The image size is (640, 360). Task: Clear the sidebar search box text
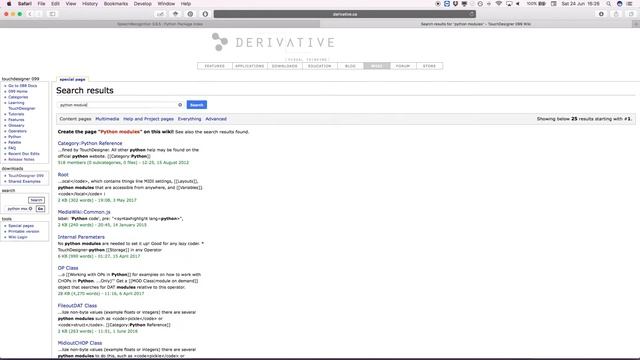tap(30, 209)
